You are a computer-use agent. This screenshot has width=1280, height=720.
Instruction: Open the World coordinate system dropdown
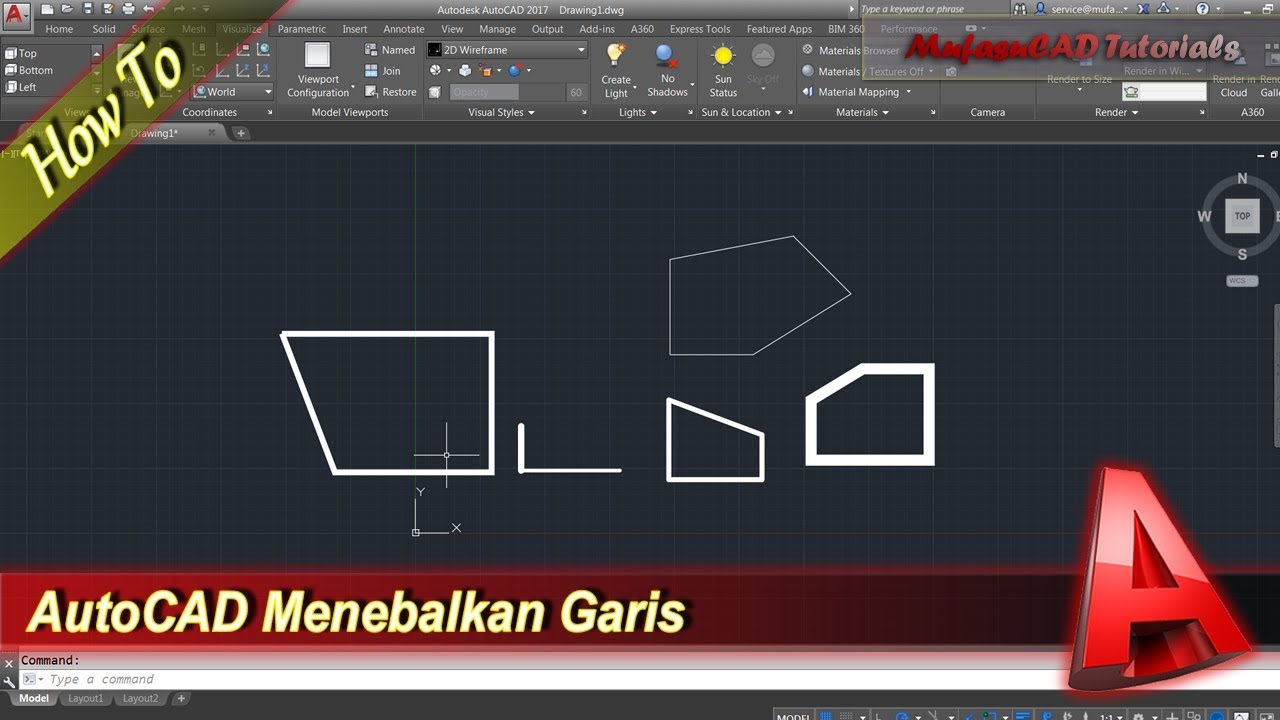pos(233,92)
